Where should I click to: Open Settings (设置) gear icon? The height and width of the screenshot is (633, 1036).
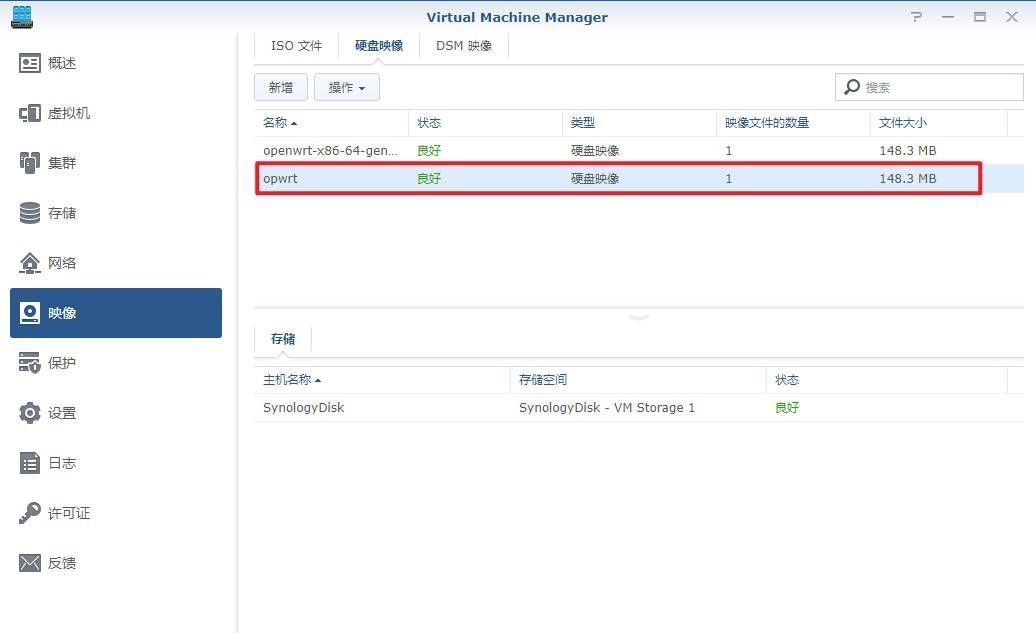[x=30, y=413]
